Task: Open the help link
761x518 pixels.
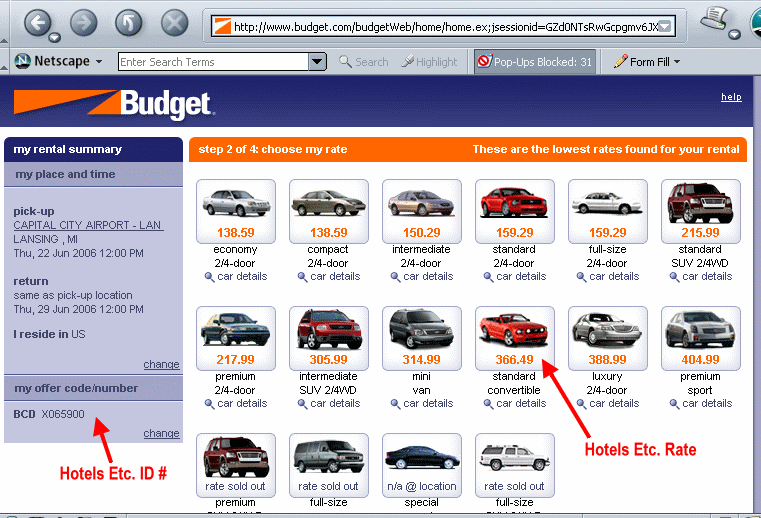Action: pyautogui.click(x=731, y=97)
